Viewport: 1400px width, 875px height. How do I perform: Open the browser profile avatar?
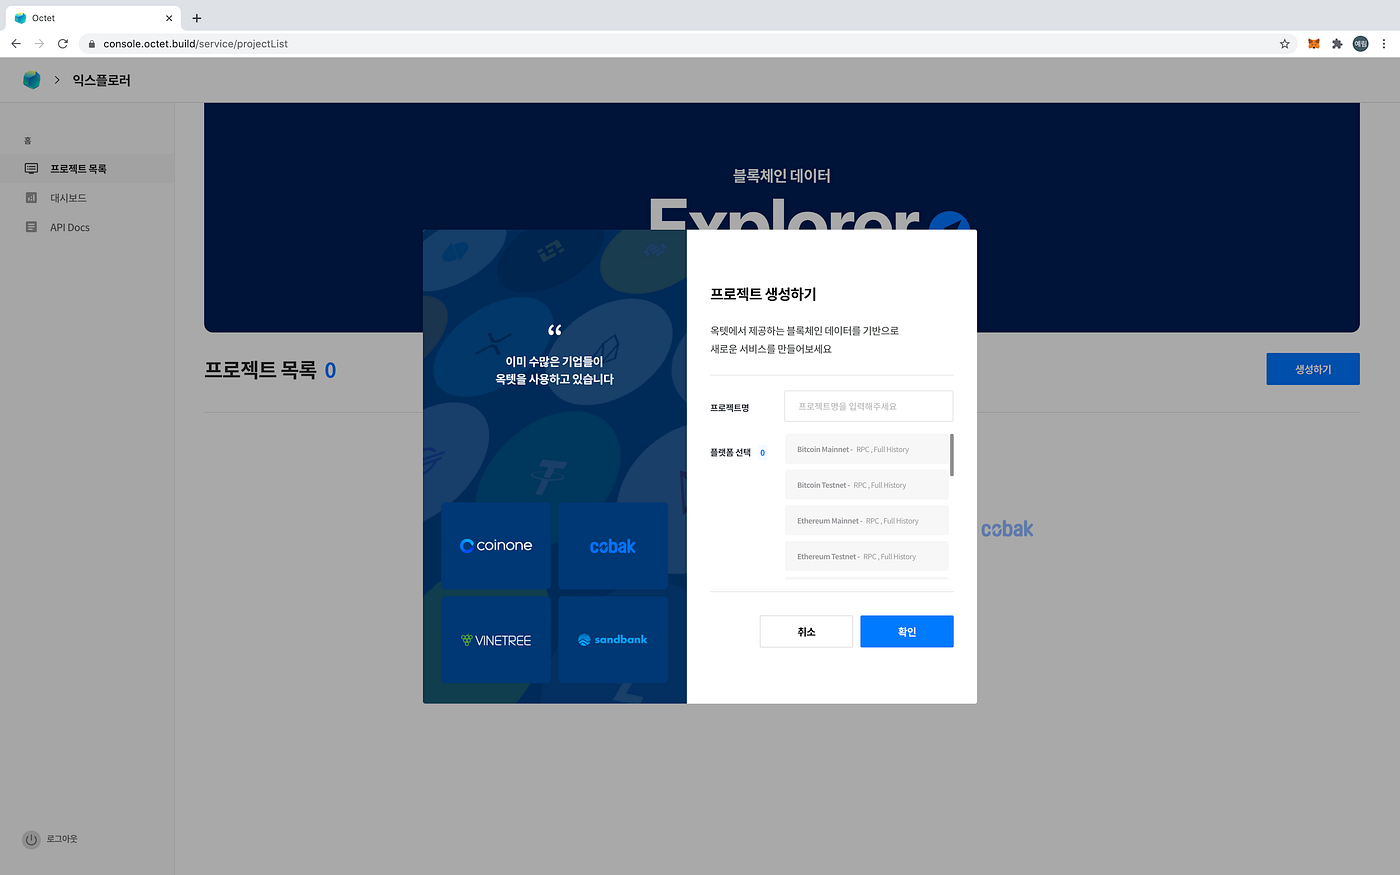(x=1360, y=44)
